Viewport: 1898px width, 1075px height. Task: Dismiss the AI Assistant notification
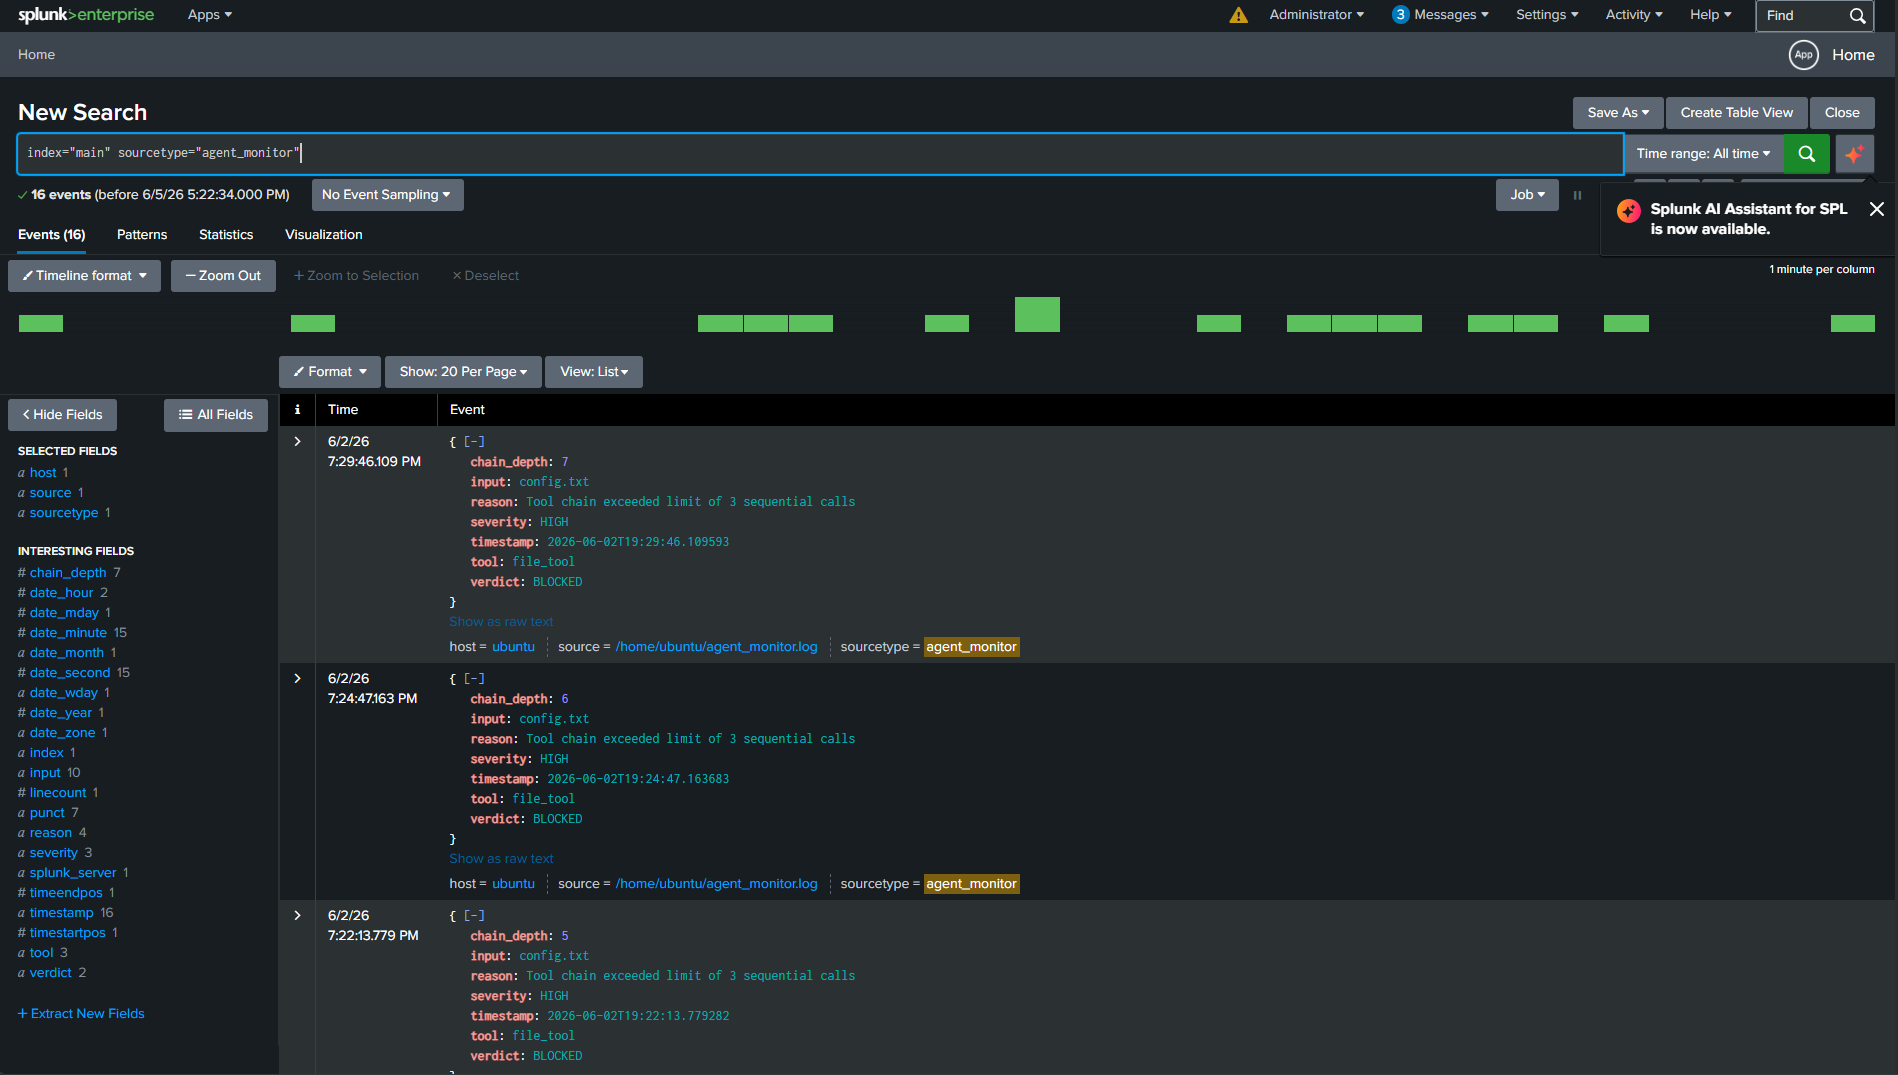(x=1876, y=209)
